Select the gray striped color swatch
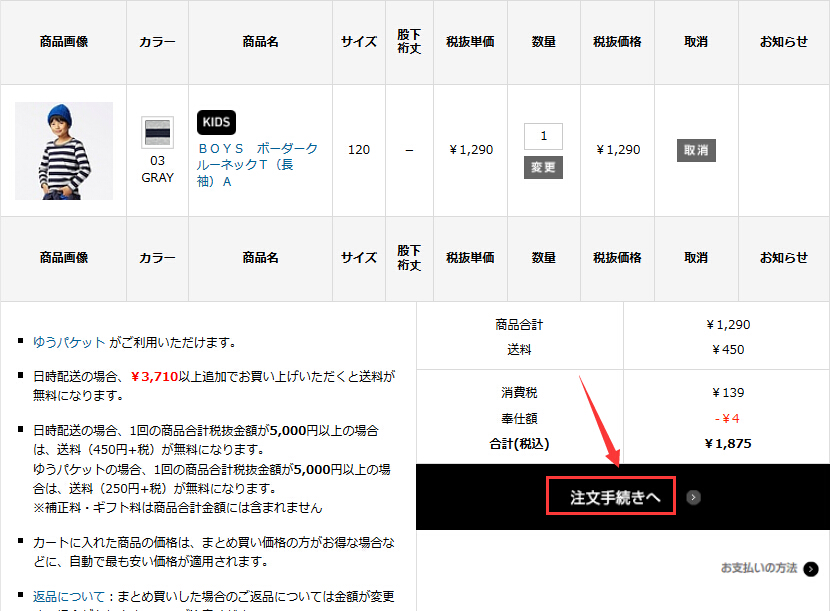Screen dimensions: 831x611 [157, 132]
